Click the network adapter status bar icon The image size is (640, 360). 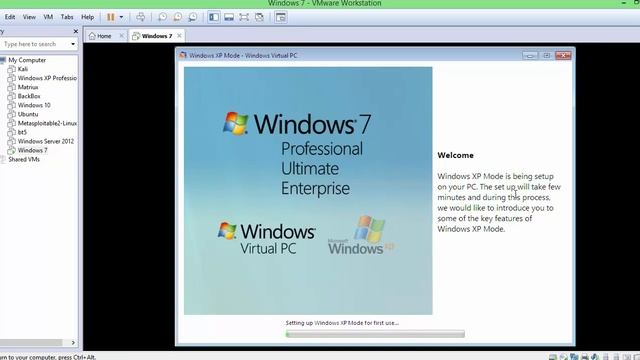[x=574, y=357]
